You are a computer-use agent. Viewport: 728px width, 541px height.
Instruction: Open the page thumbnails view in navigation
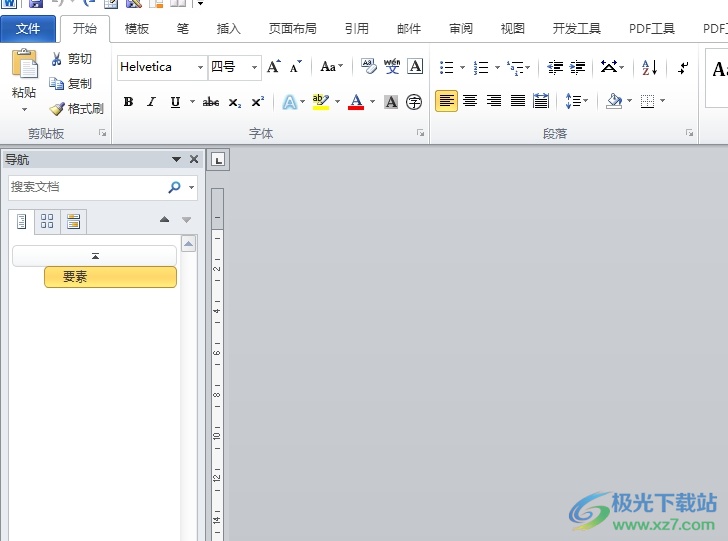47,221
